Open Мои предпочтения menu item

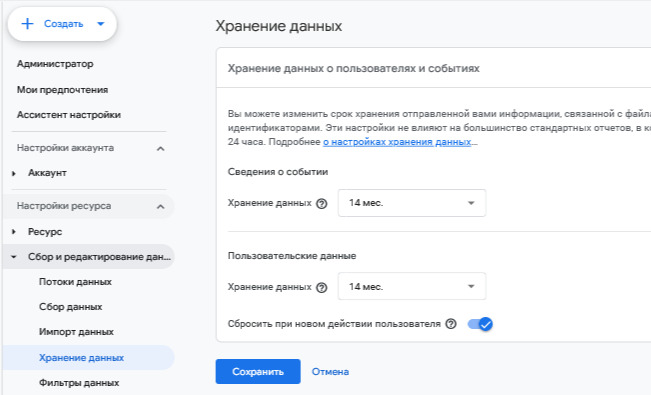pos(63,90)
